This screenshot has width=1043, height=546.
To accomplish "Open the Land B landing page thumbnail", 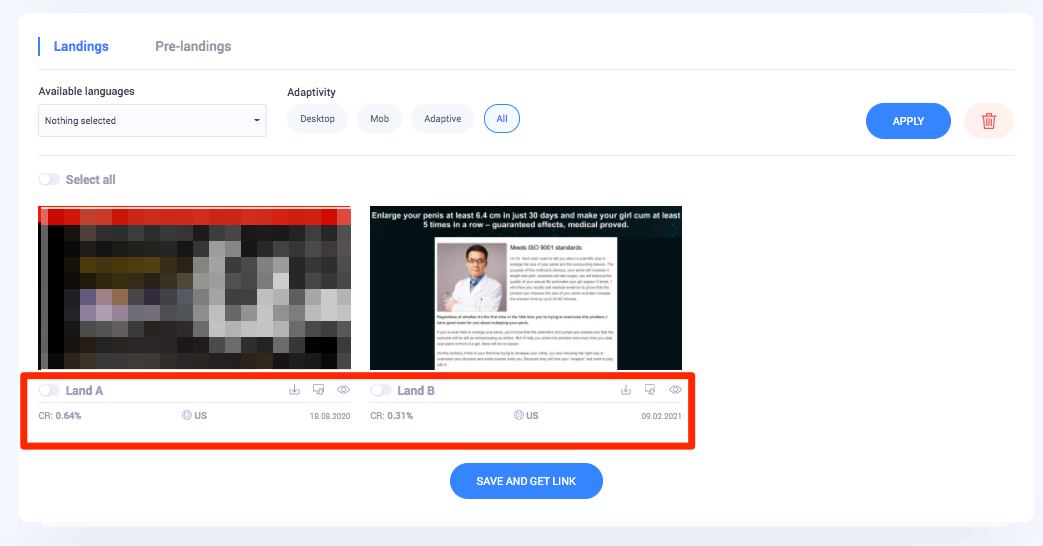I will (526, 288).
